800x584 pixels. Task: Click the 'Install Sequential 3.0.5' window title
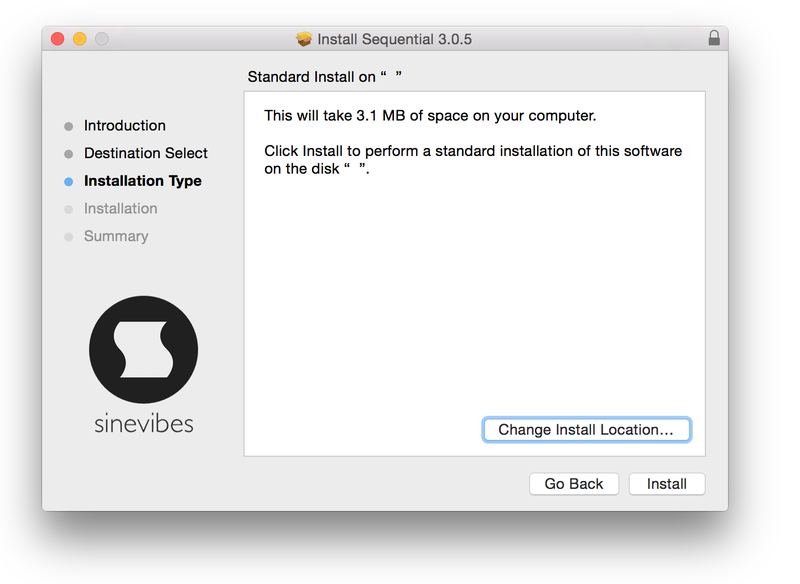394,39
